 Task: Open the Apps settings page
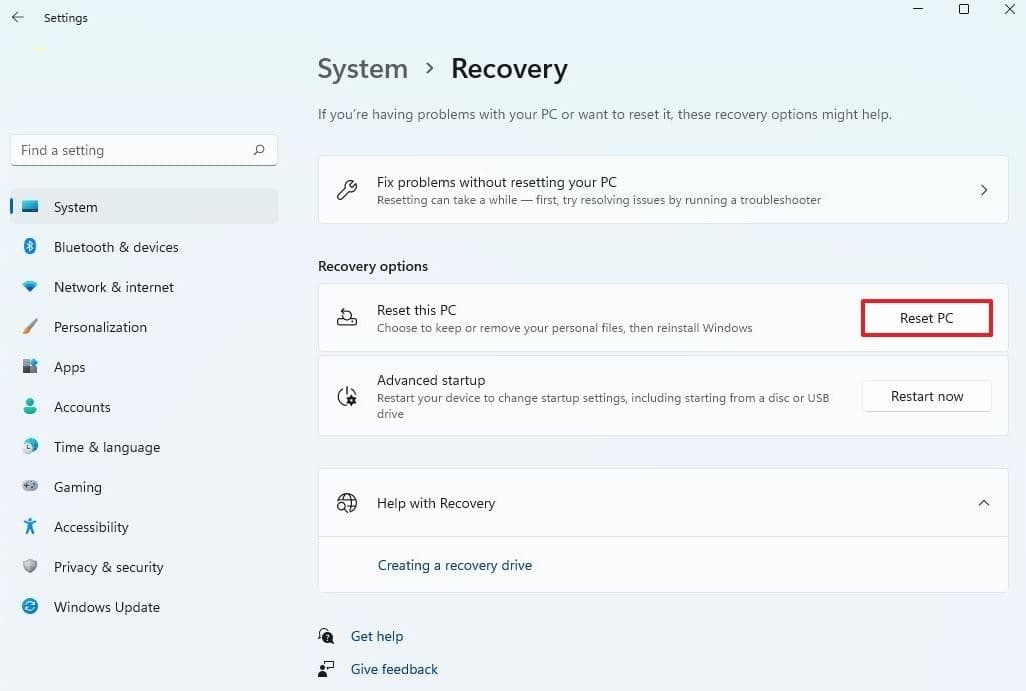70,367
